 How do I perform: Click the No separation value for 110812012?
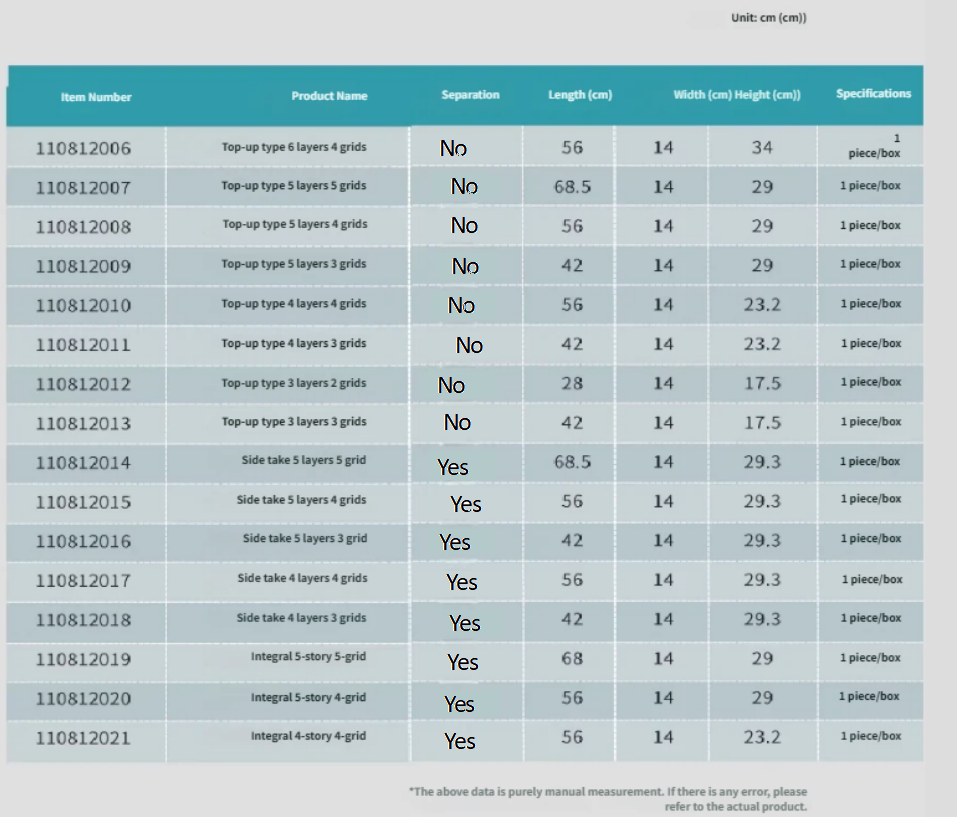tap(452, 386)
